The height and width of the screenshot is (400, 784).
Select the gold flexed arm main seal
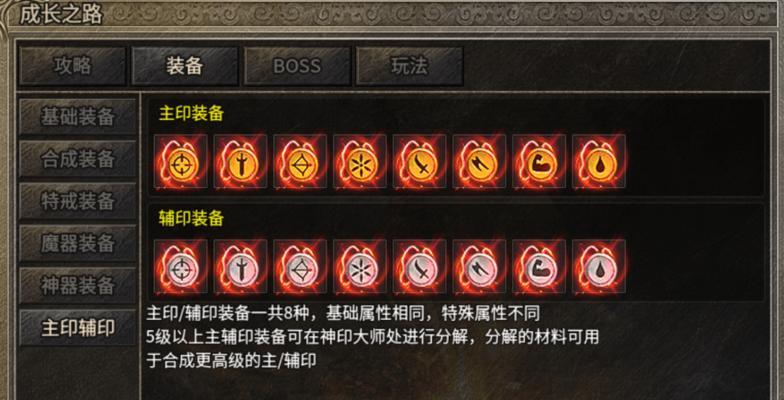point(539,161)
